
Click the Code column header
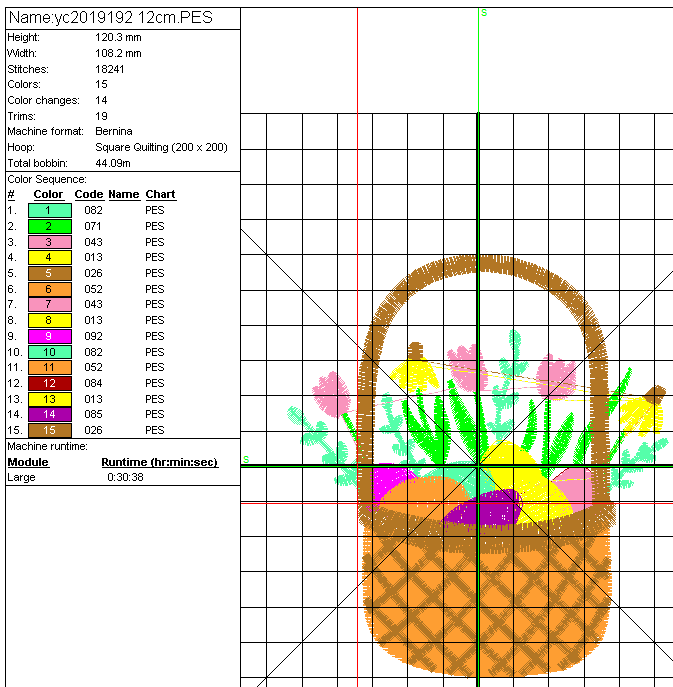click(89, 195)
